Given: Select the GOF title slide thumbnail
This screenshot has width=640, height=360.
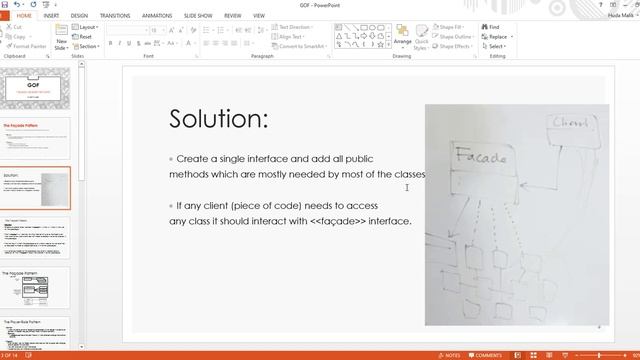Looking at the screenshot, I should click(35, 88).
